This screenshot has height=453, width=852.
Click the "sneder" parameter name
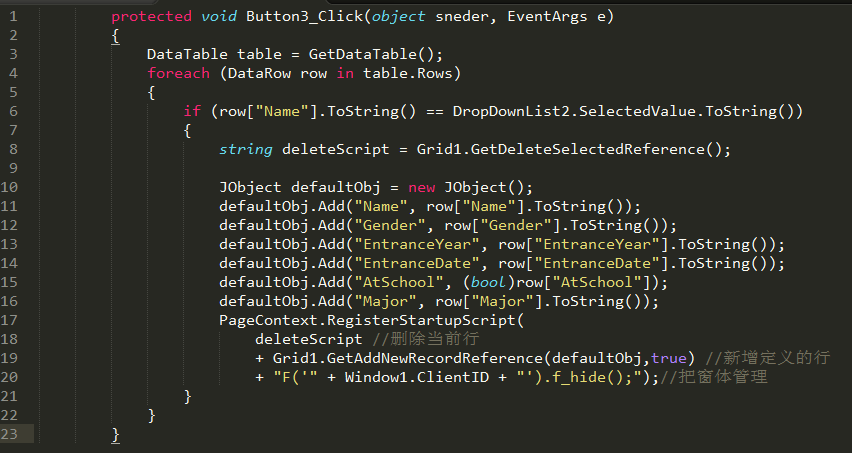tap(462, 16)
